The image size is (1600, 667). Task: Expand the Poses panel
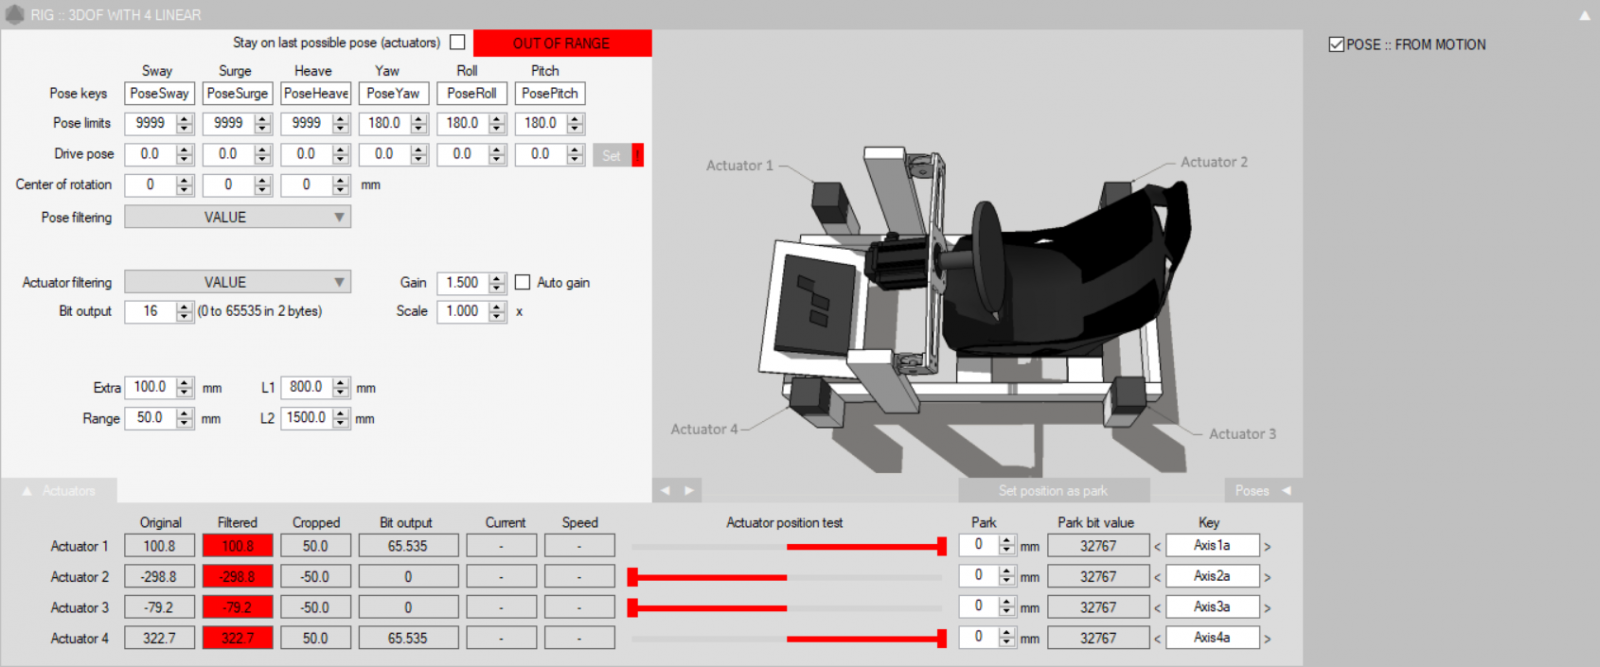[1263, 490]
